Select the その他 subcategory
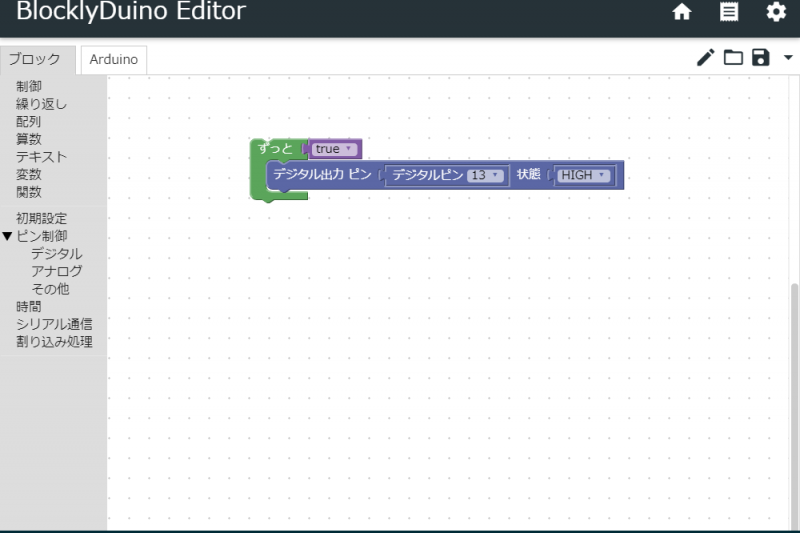800x533 pixels. click(51, 289)
